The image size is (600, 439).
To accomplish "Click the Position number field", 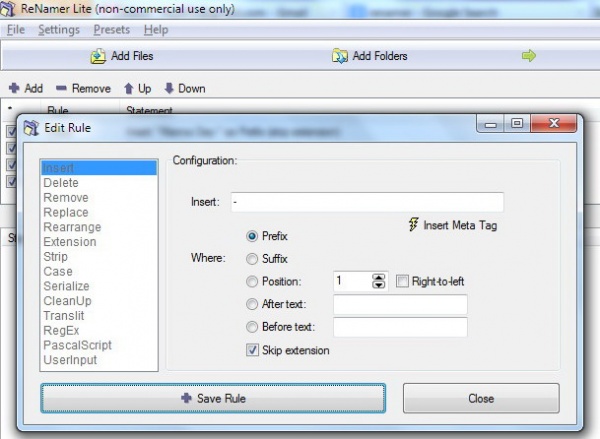I will pyautogui.click(x=352, y=281).
